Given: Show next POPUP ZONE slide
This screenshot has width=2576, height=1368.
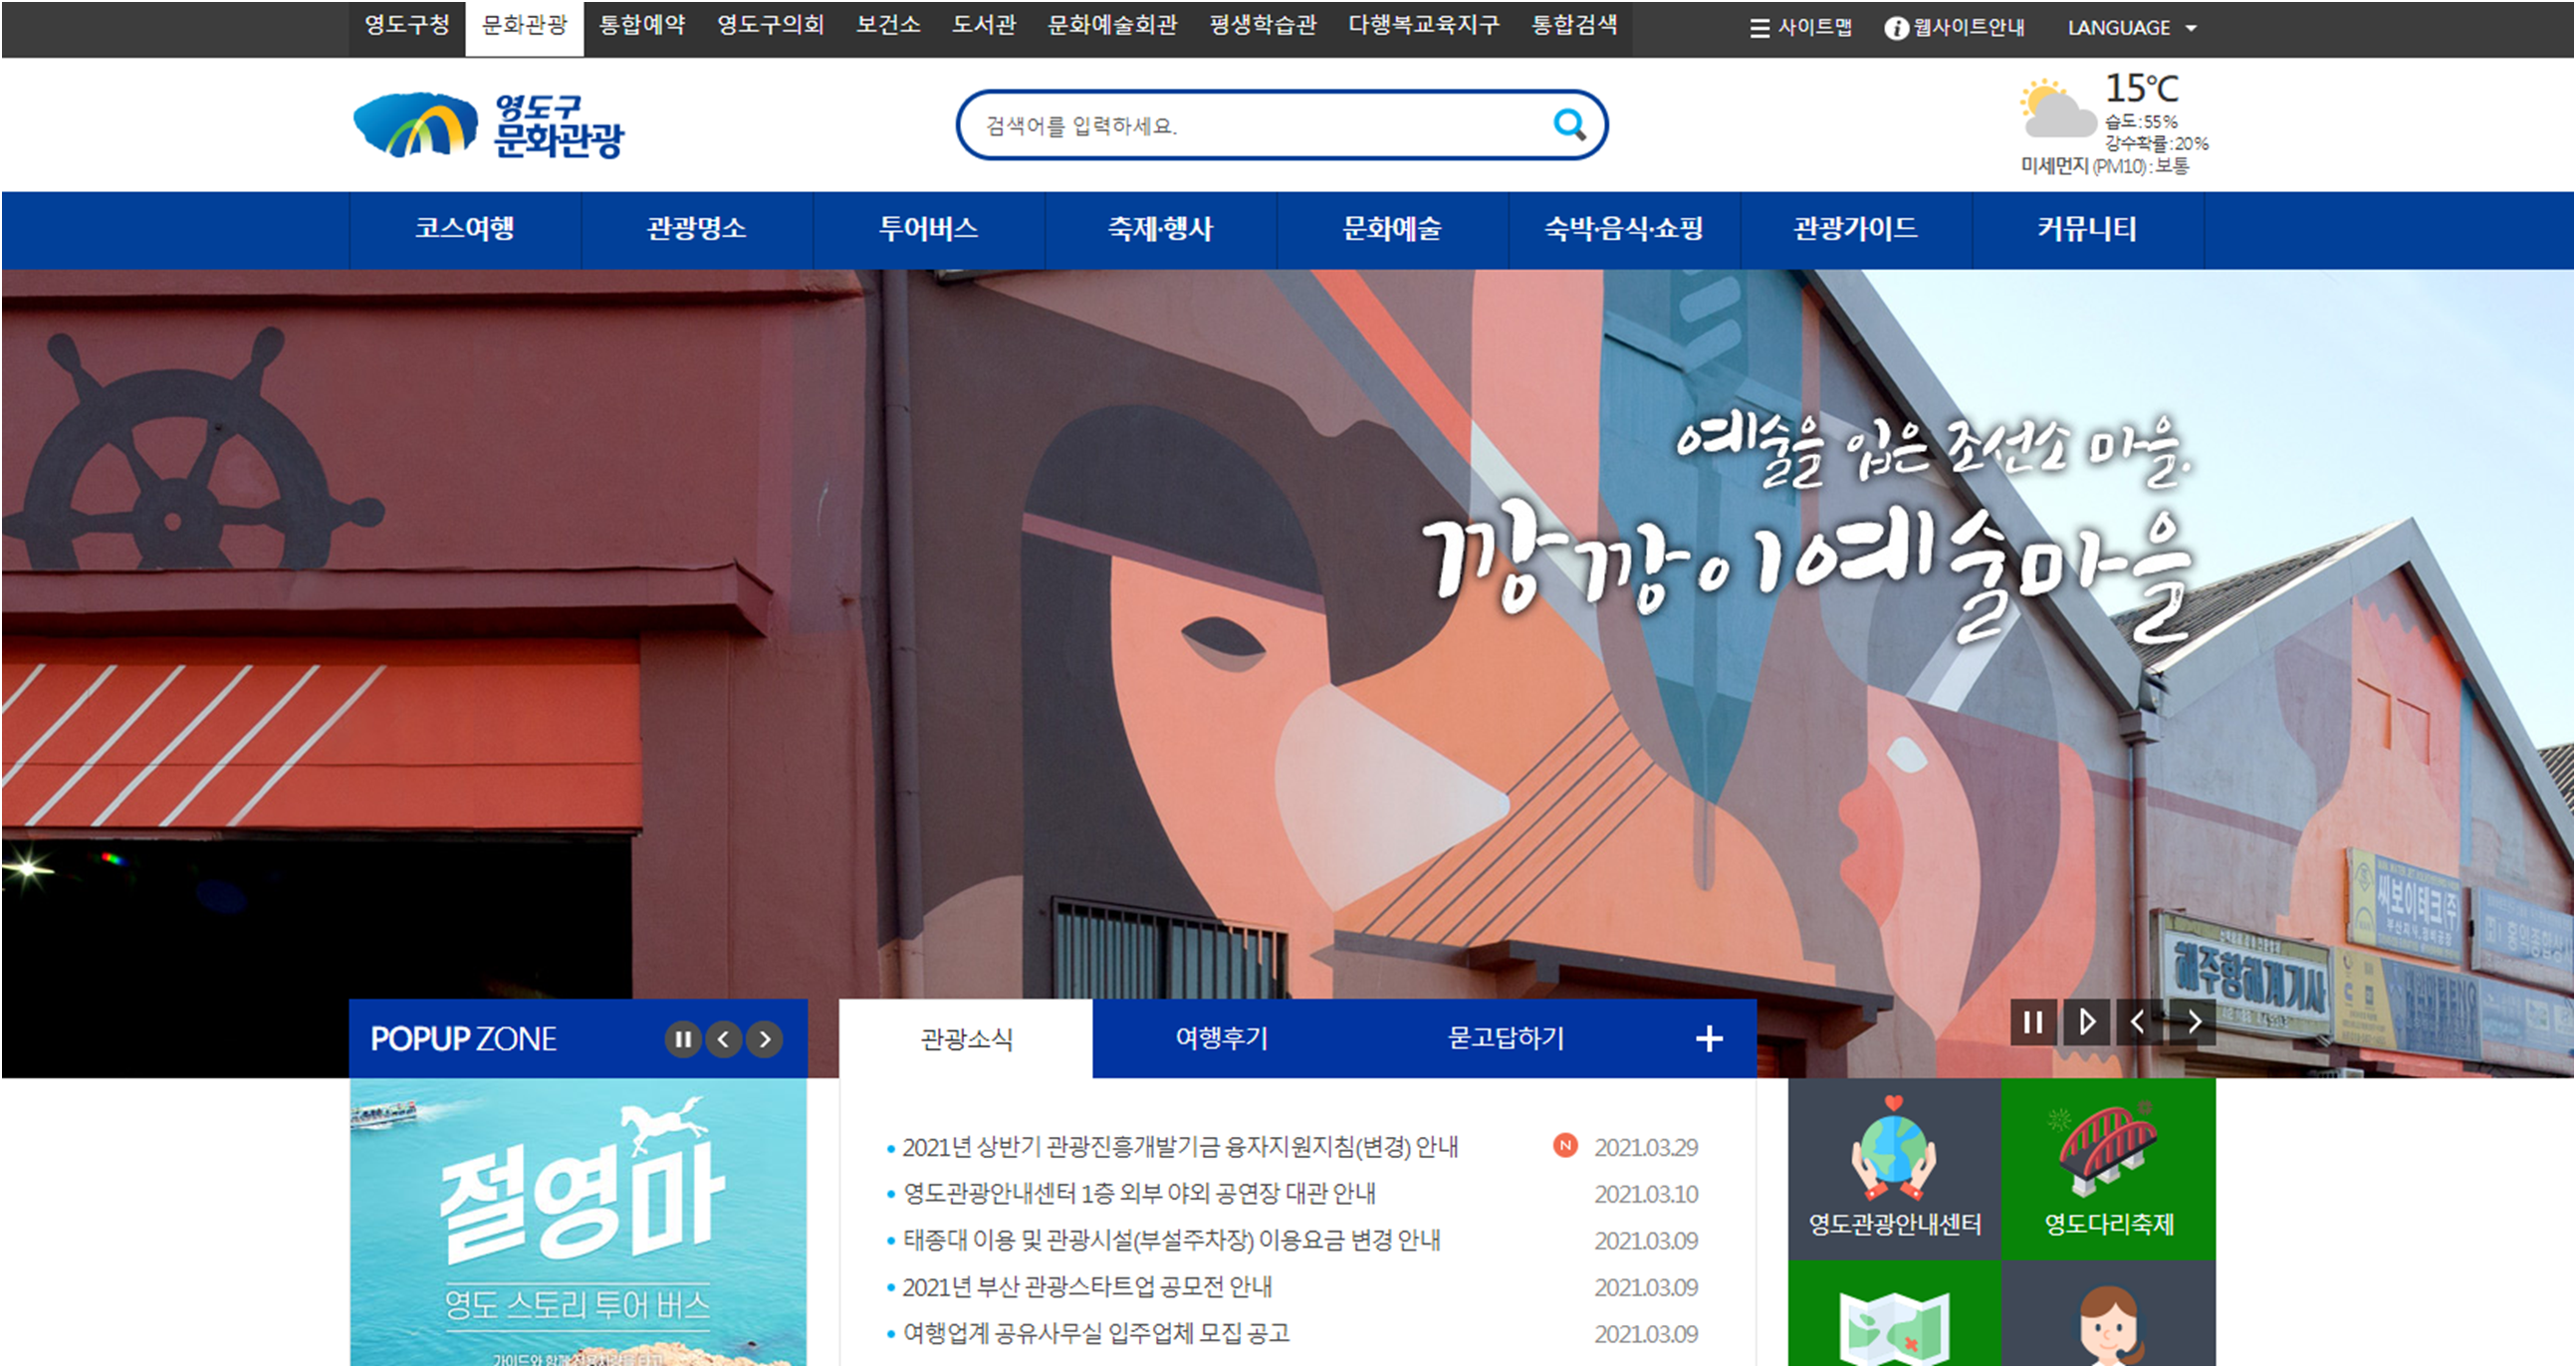Looking at the screenshot, I should [x=765, y=1039].
